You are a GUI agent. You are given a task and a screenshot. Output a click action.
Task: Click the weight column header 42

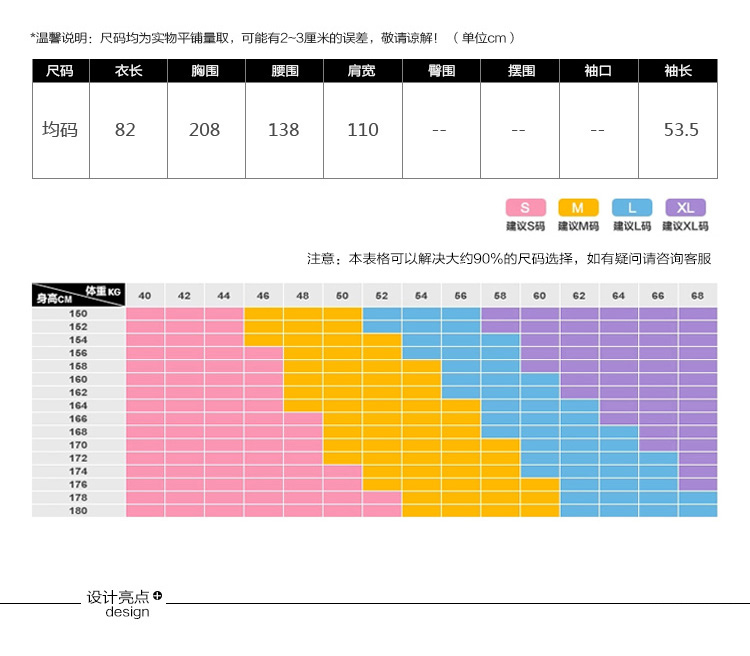coord(184,296)
